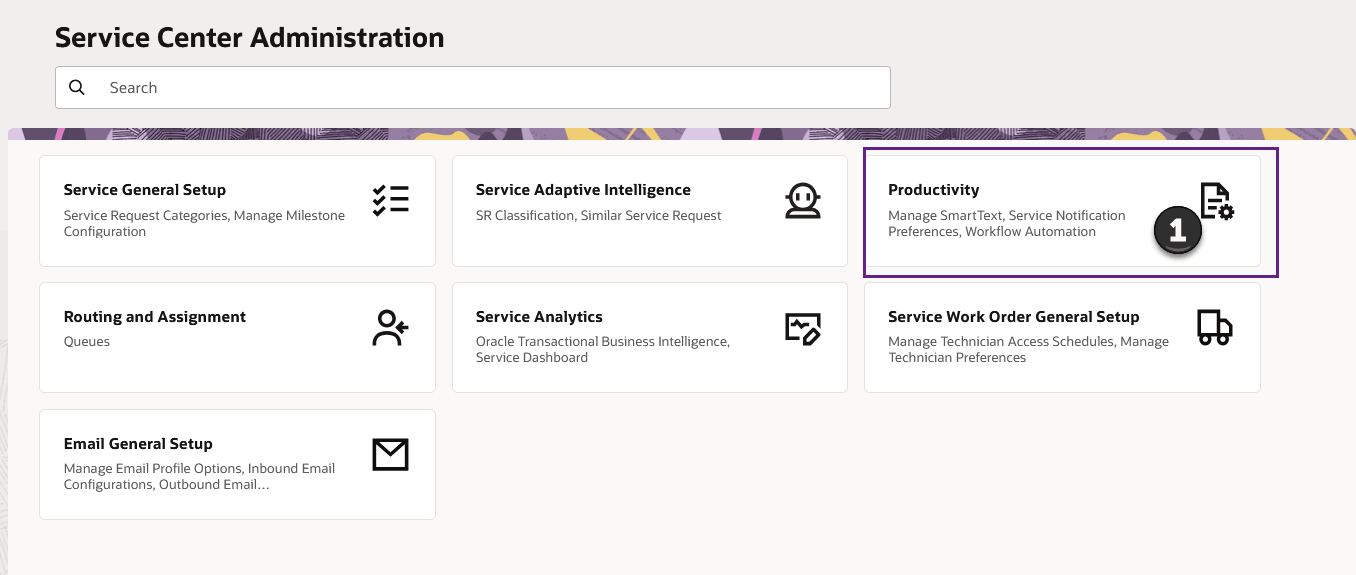The height and width of the screenshot is (575, 1356).
Task: Select the Service Work Order General Setup title
Action: (1013, 317)
